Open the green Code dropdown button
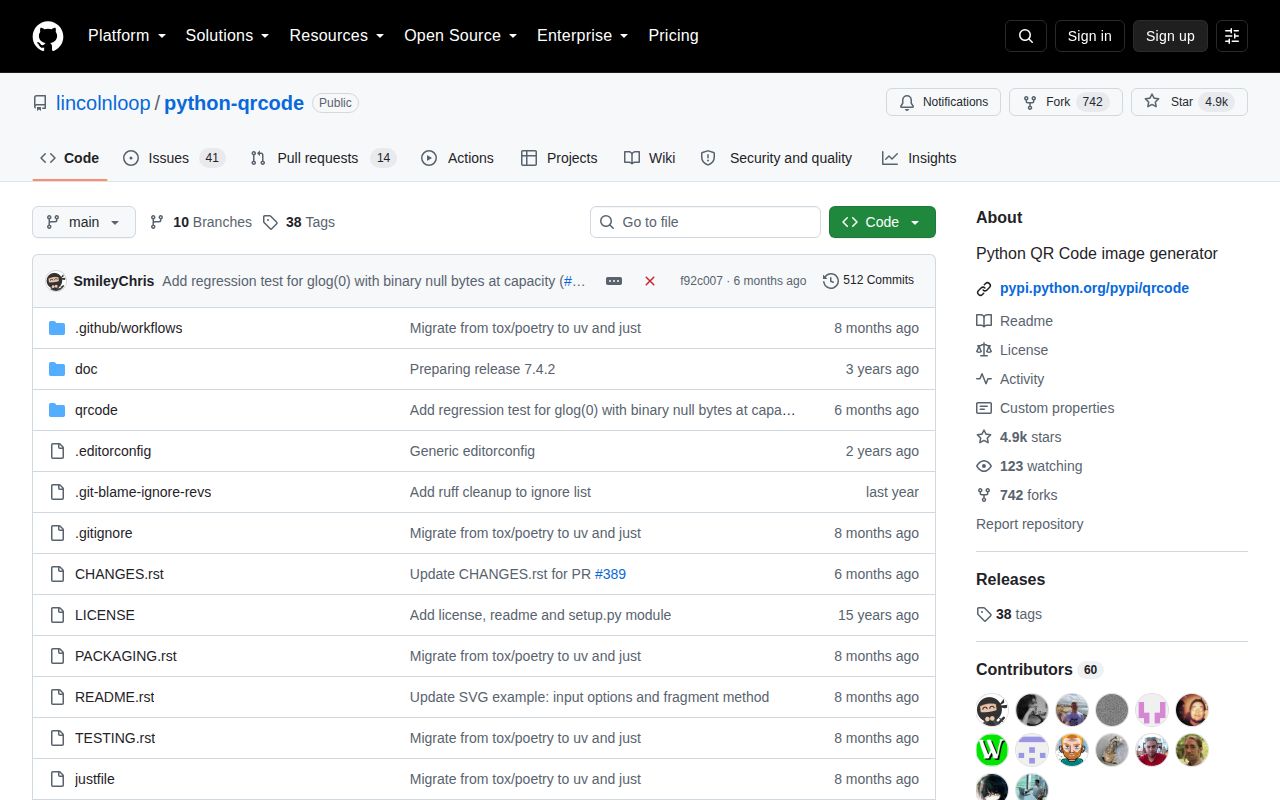1280x800 pixels. (882, 222)
